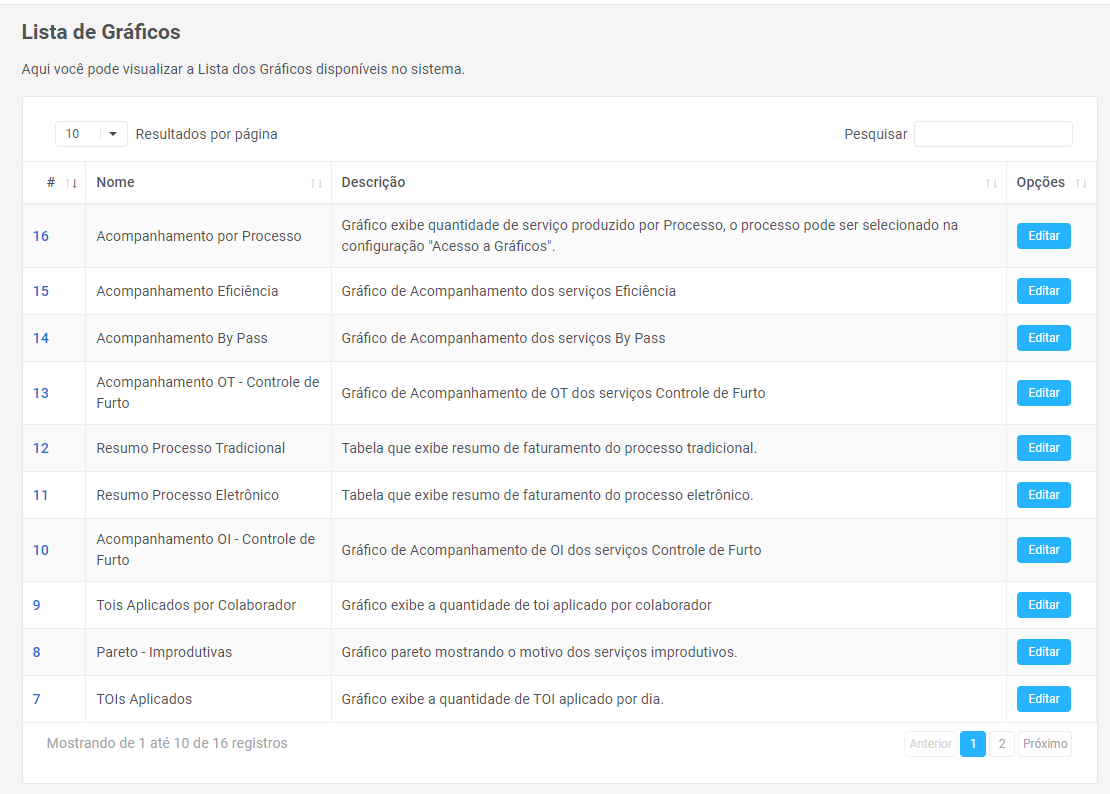Edit the TOIs Aplicados chart
The image size is (1110, 794).
1043,699
